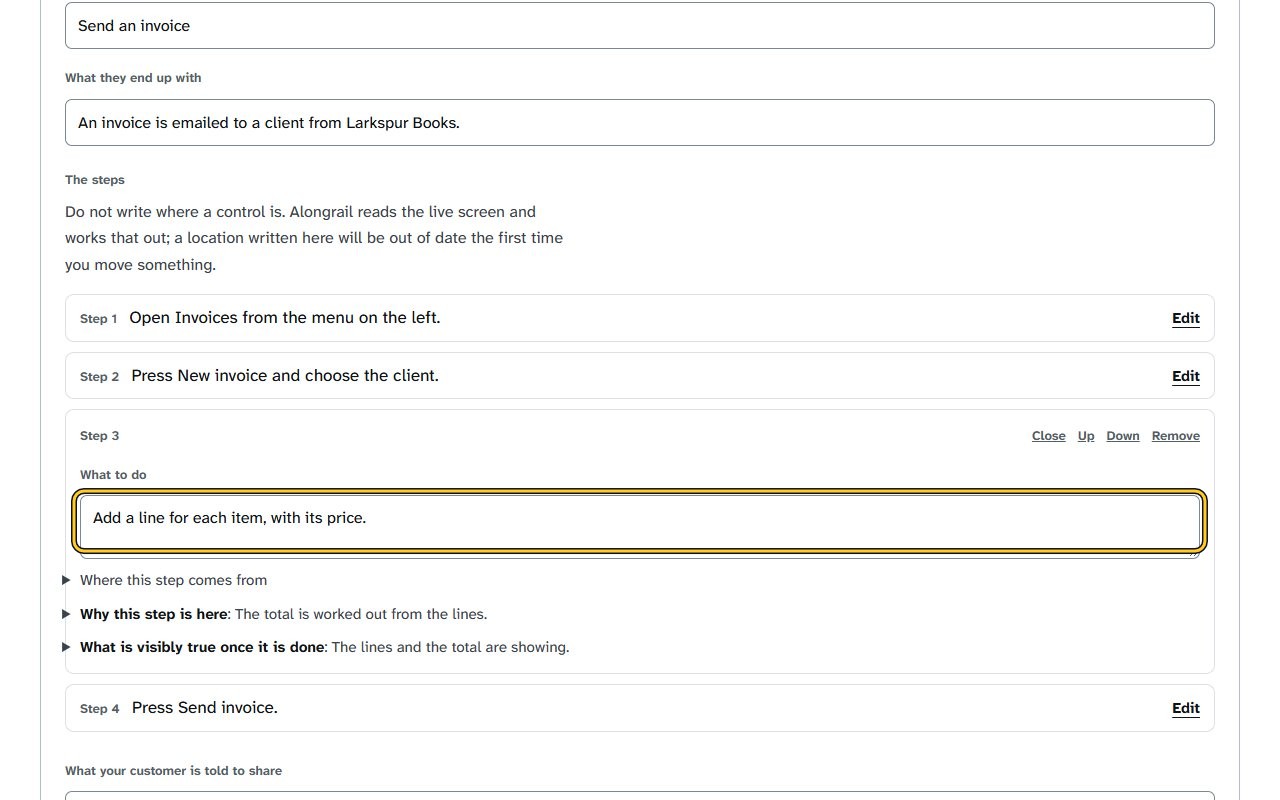Remove Step 3

[1175, 436]
